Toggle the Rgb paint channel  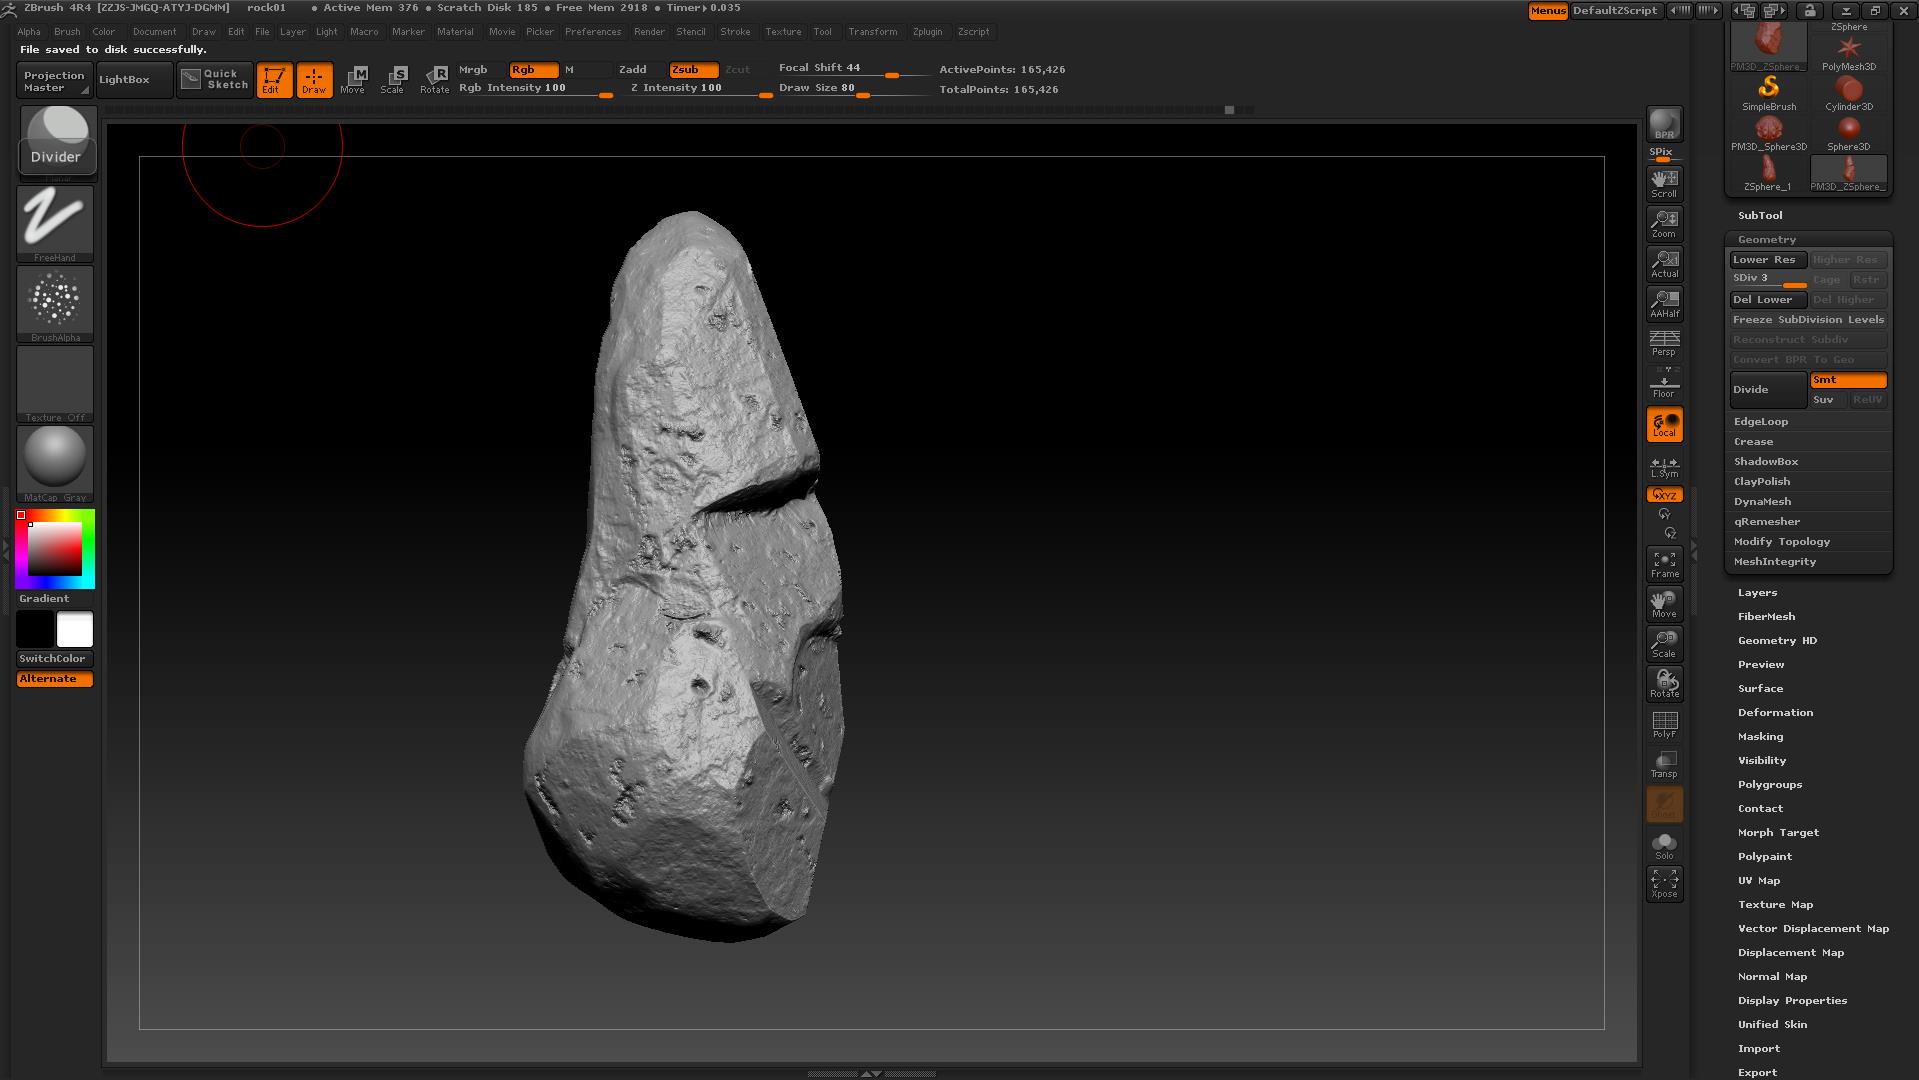coord(534,70)
